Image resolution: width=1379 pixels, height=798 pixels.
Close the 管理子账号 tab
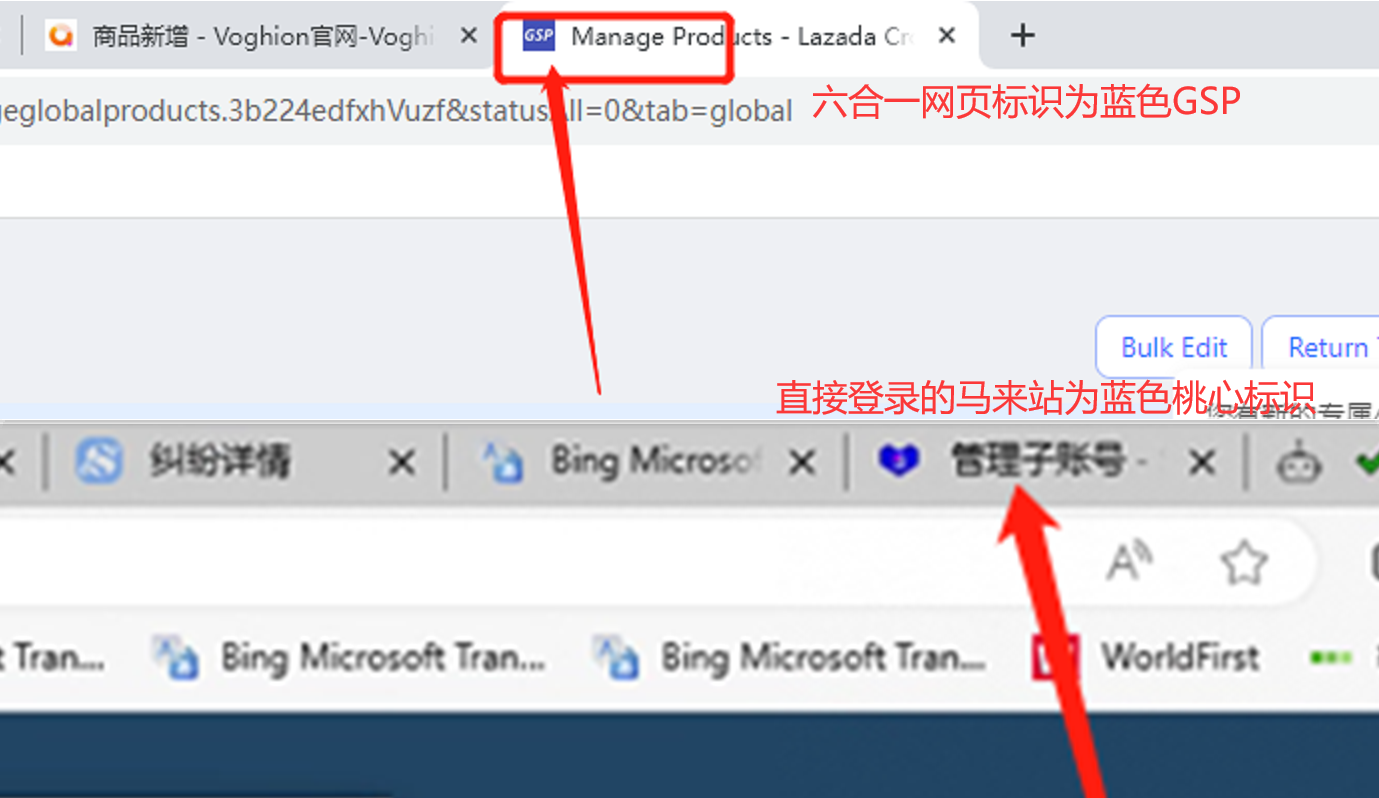pyautogui.click(x=1203, y=462)
